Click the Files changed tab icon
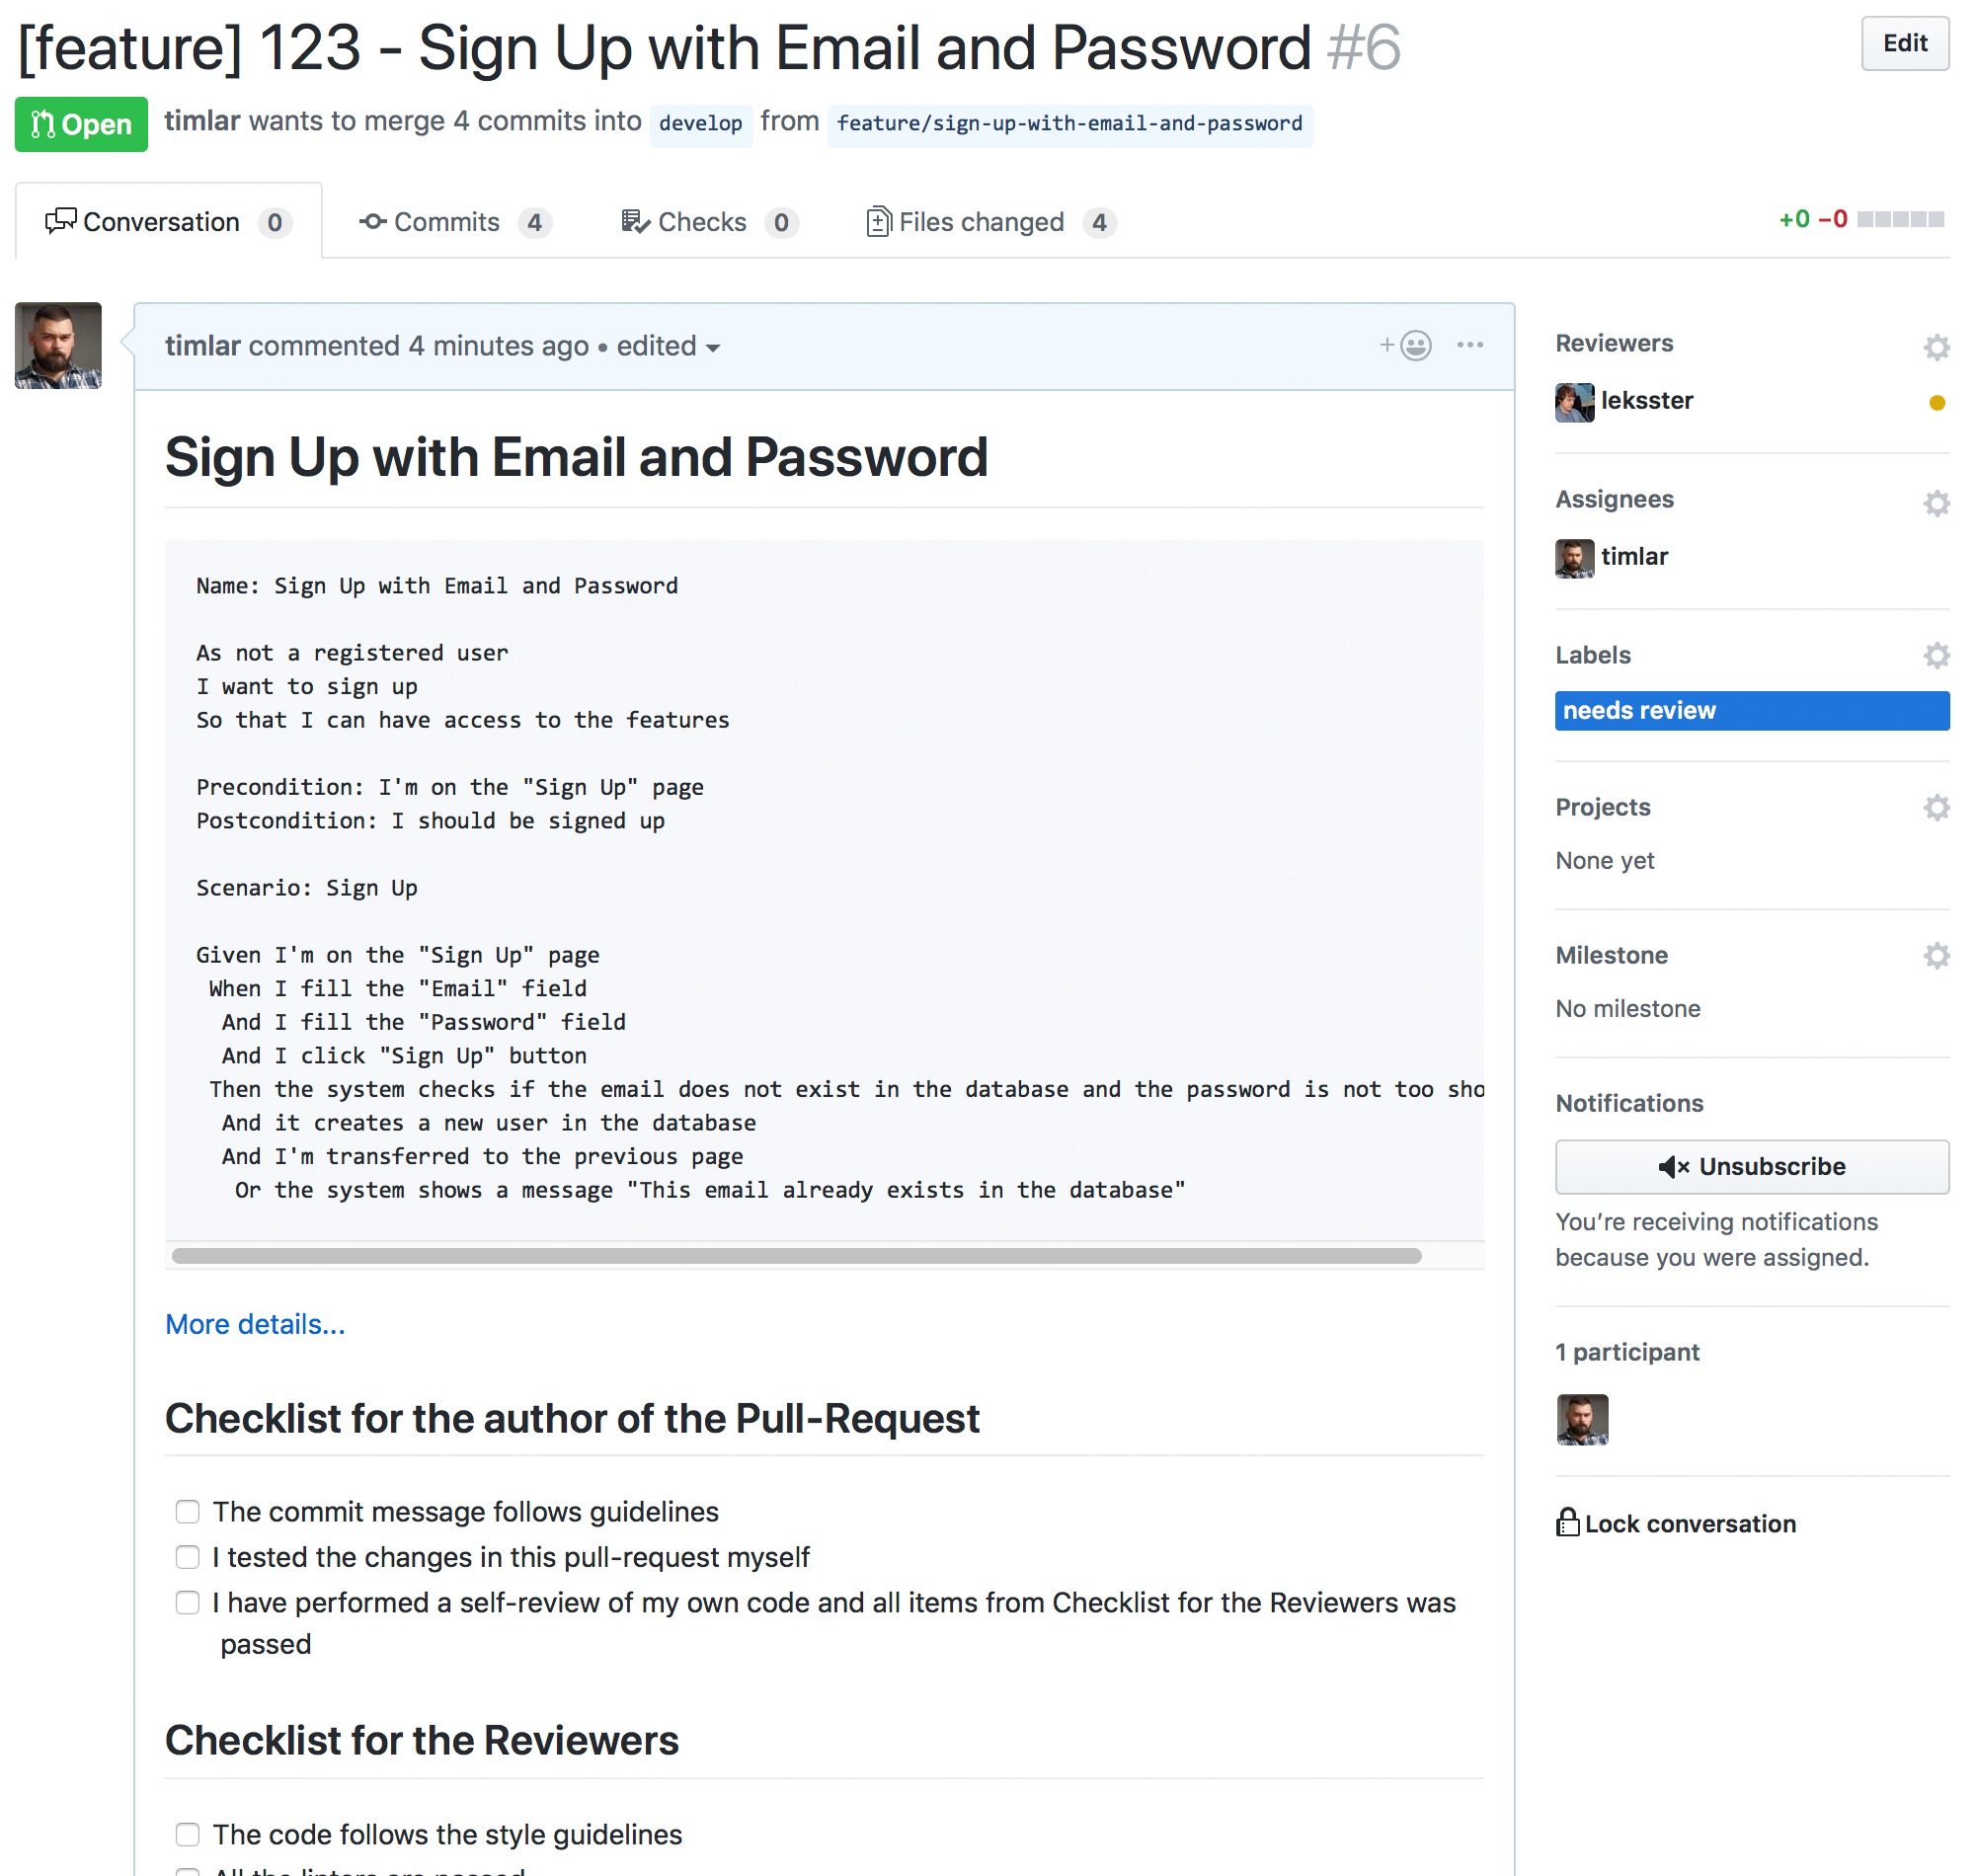Screen dimensions: 1975x1876 click(x=878, y=222)
